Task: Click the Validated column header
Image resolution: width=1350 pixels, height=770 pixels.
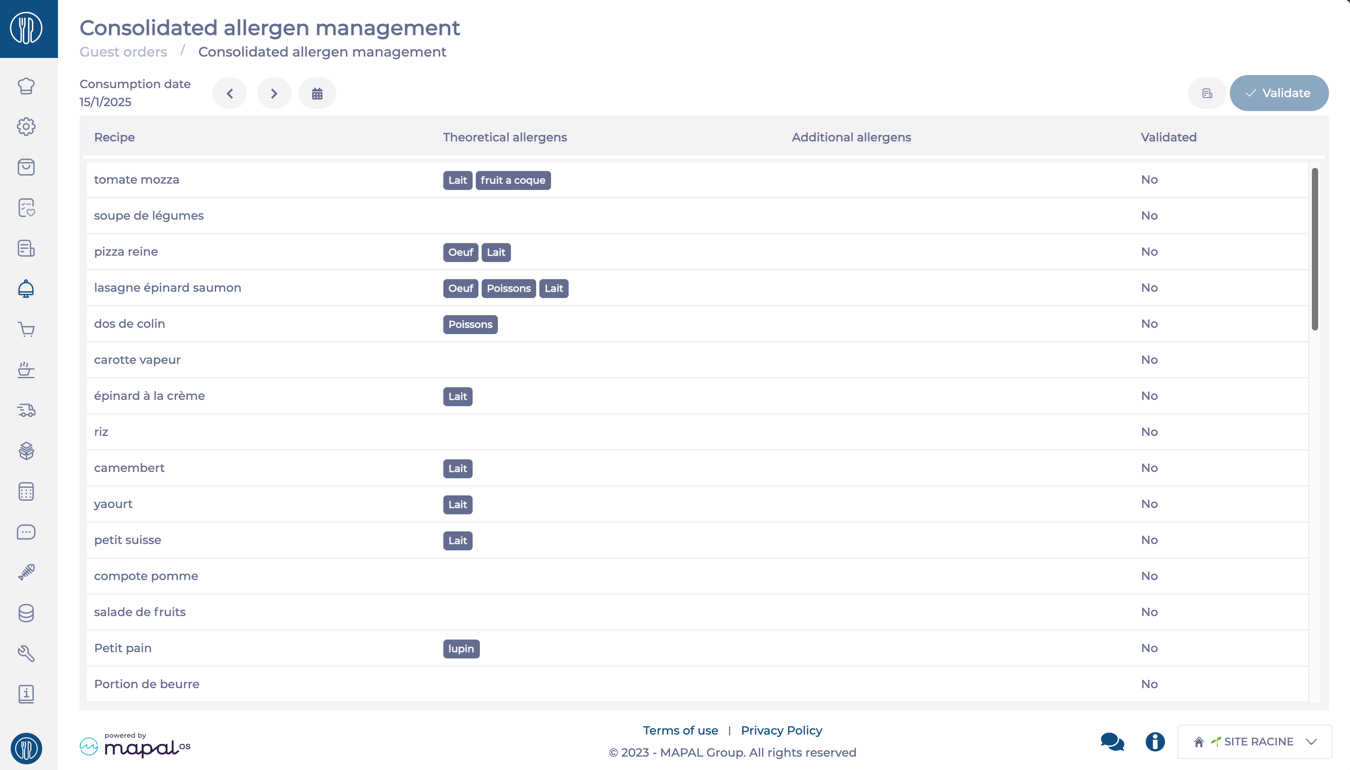Action: [1168, 137]
